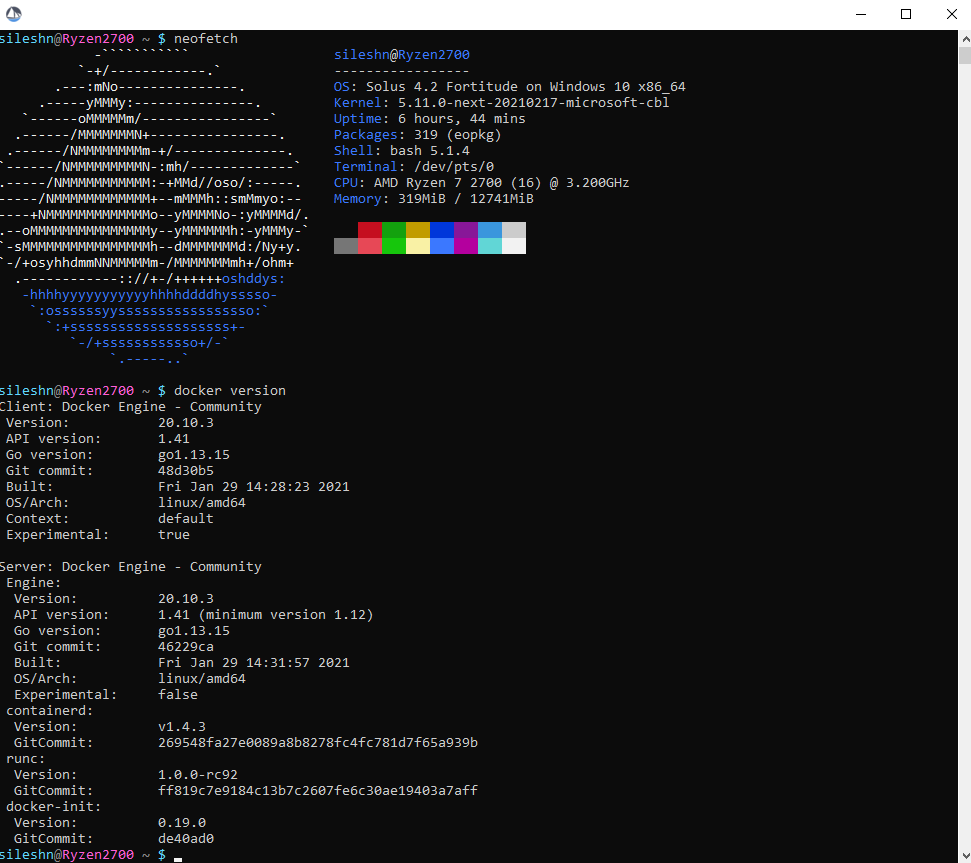Viewport: 971px width, 863px height.
Task: Click the dark blue neofetch color block
Action: pos(442,230)
